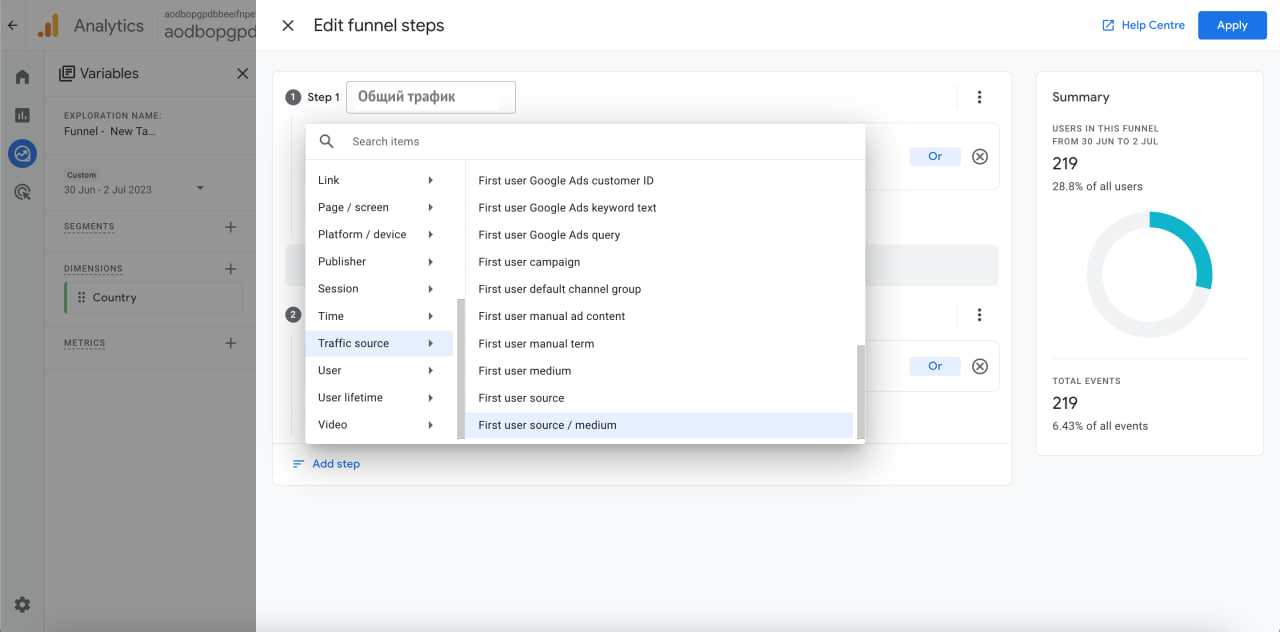The image size is (1280, 632).
Task: Select First user source / medium
Action: tap(547, 425)
